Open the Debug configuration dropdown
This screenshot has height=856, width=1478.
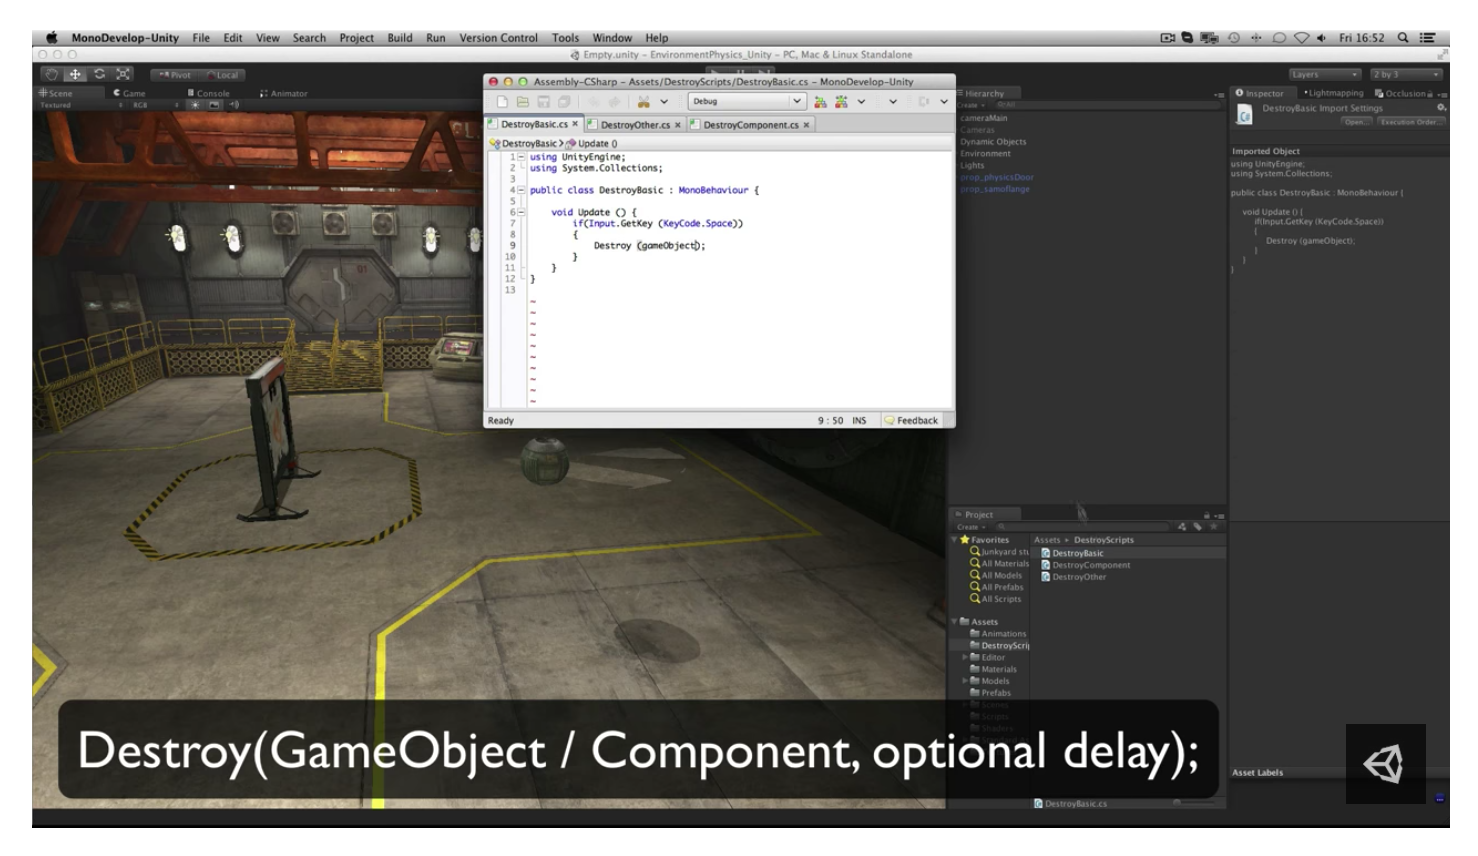click(x=746, y=101)
